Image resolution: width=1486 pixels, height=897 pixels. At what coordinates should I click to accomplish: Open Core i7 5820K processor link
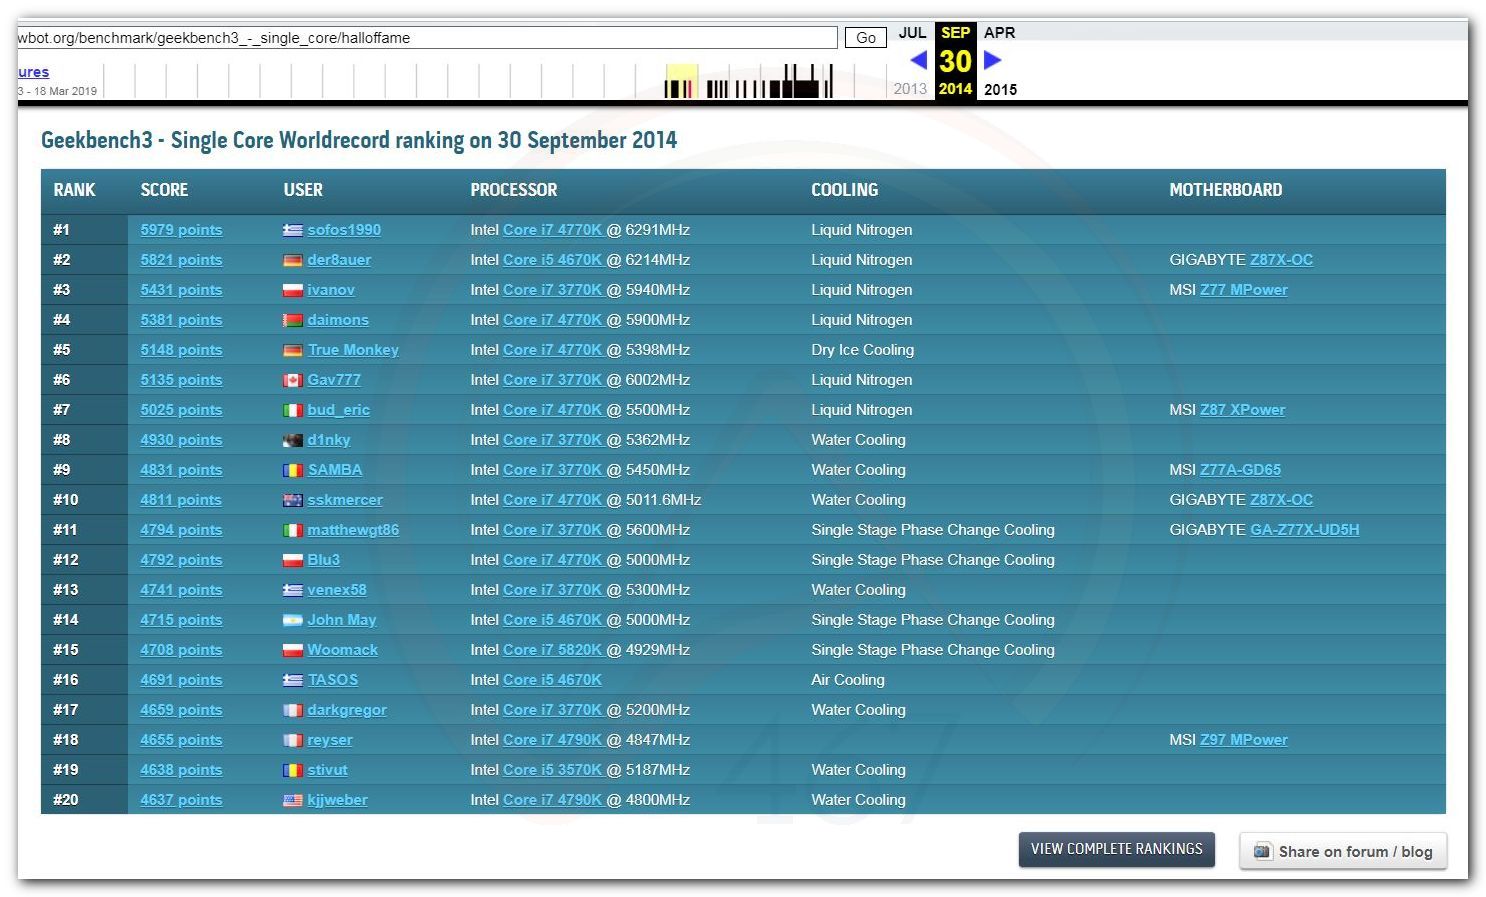point(552,650)
